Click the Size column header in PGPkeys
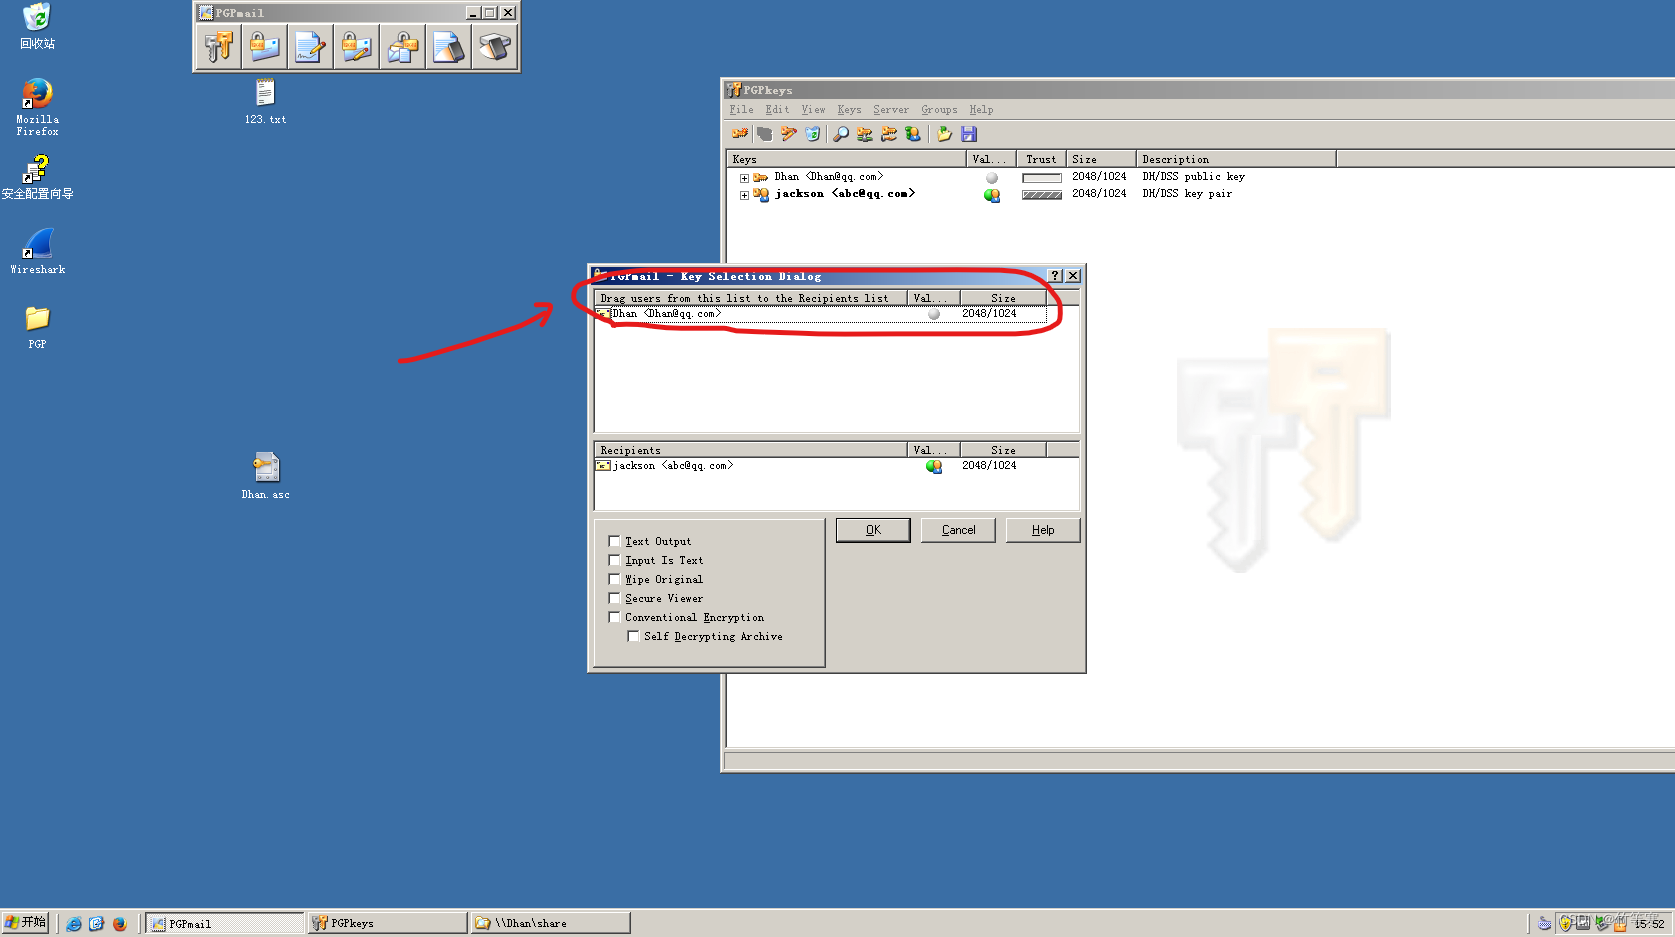This screenshot has height=937, width=1675. coord(1101,159)
